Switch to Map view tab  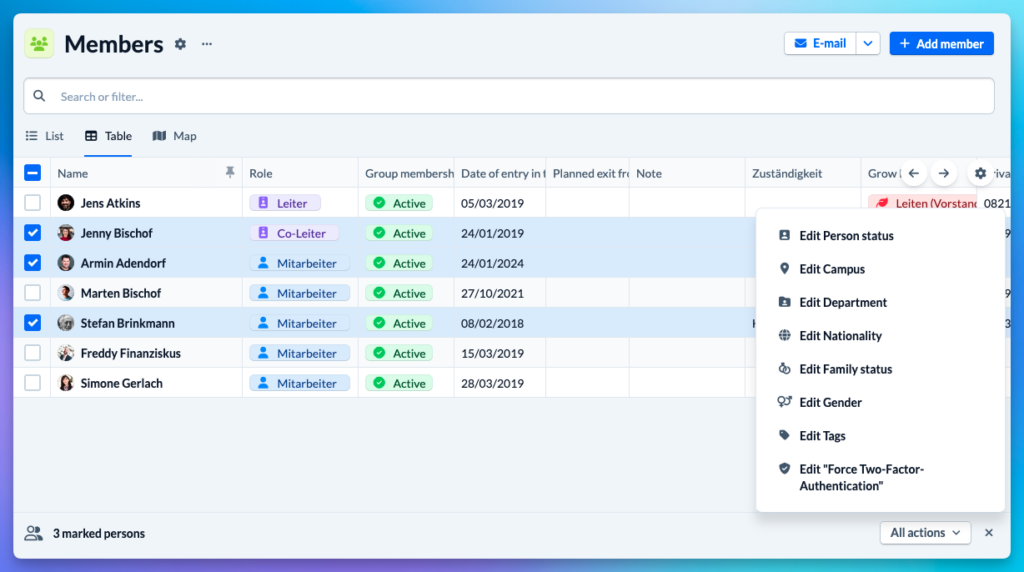point(174,136)
